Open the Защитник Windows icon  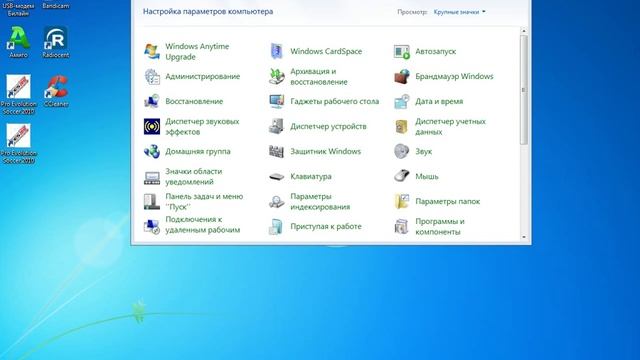click(x=277, y=151)
